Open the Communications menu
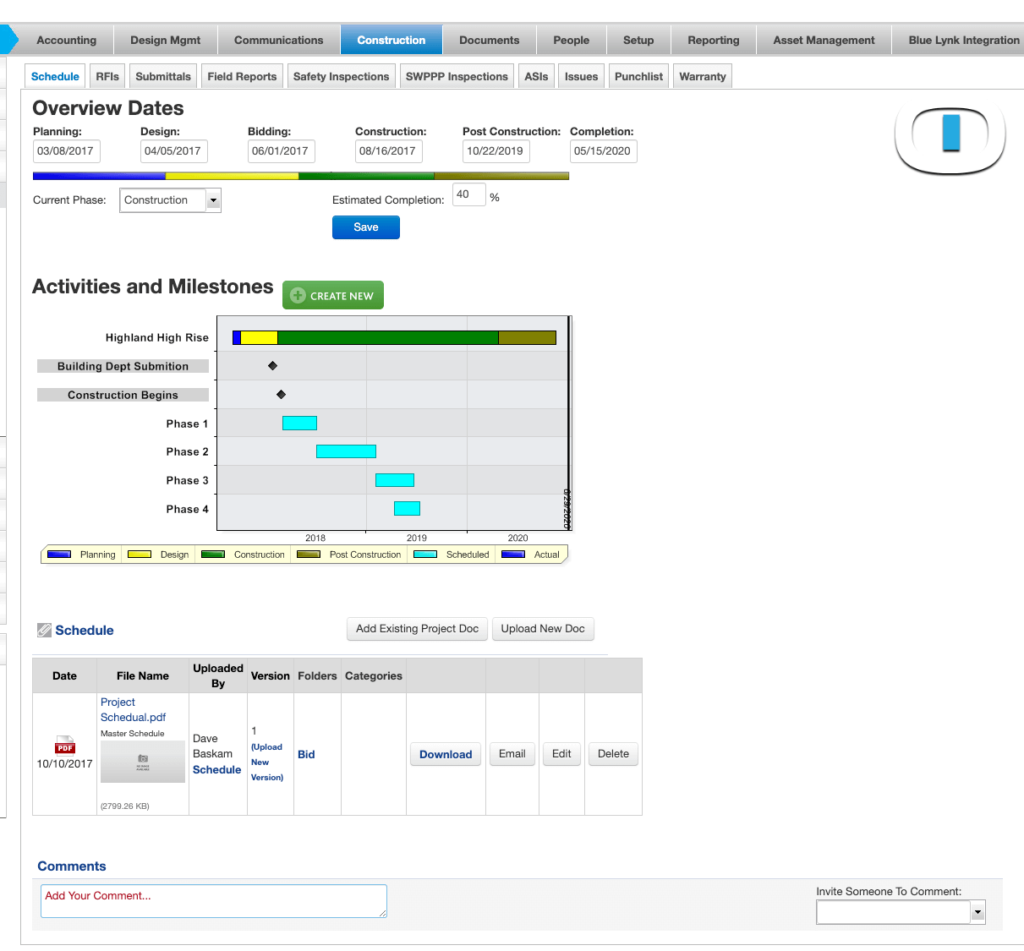 279,40
